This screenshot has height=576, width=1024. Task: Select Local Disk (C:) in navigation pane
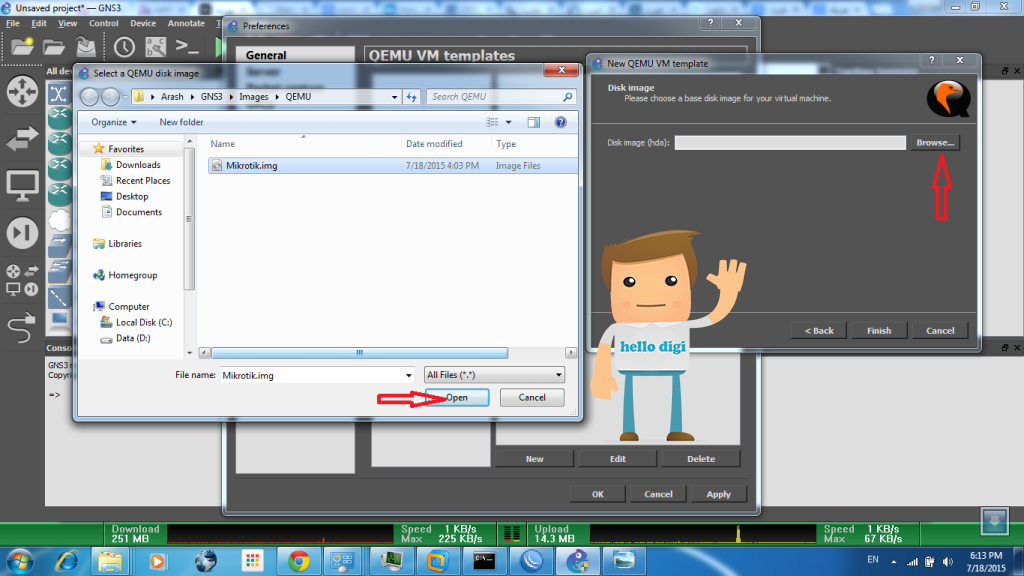point(144,322)
